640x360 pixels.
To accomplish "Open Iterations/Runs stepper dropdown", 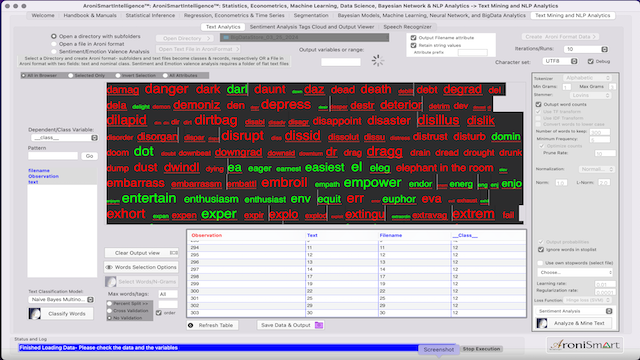I will tap(604, 49).
